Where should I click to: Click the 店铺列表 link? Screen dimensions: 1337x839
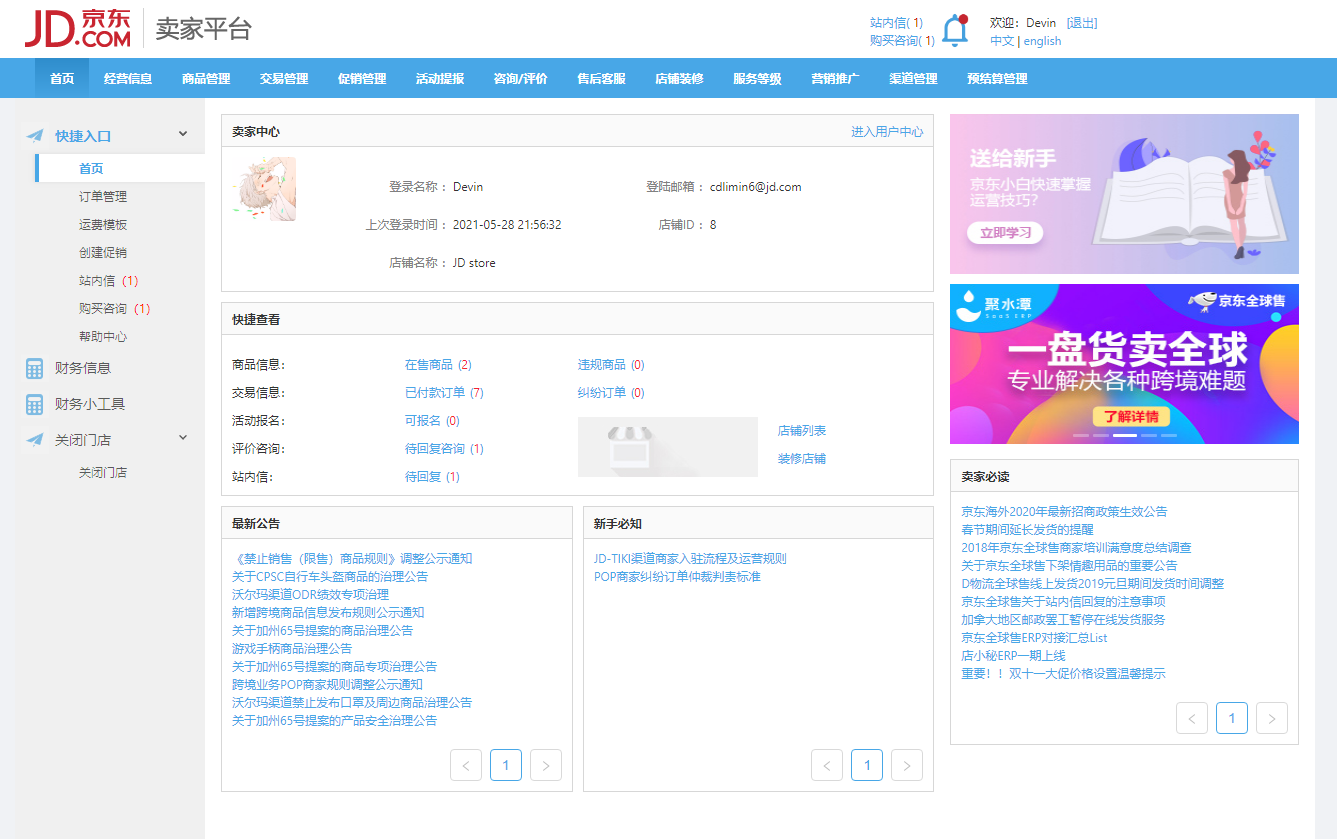(802, 430)
